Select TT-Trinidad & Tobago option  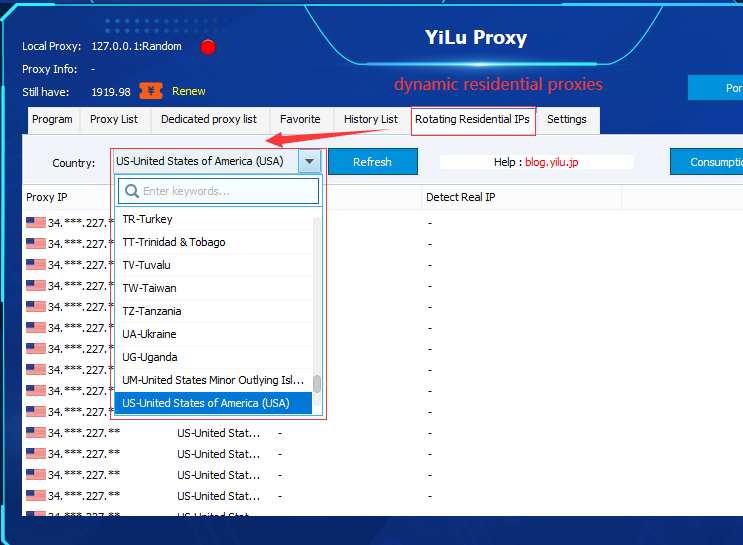pyautogui.click(x=173, y=242)
